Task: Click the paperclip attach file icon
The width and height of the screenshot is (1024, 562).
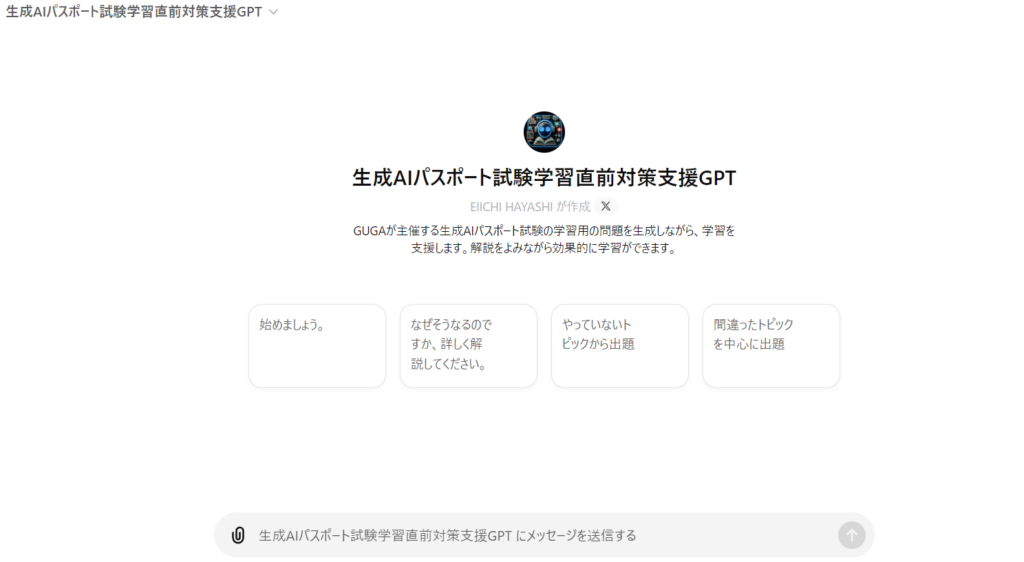Action: pos(238,535)
